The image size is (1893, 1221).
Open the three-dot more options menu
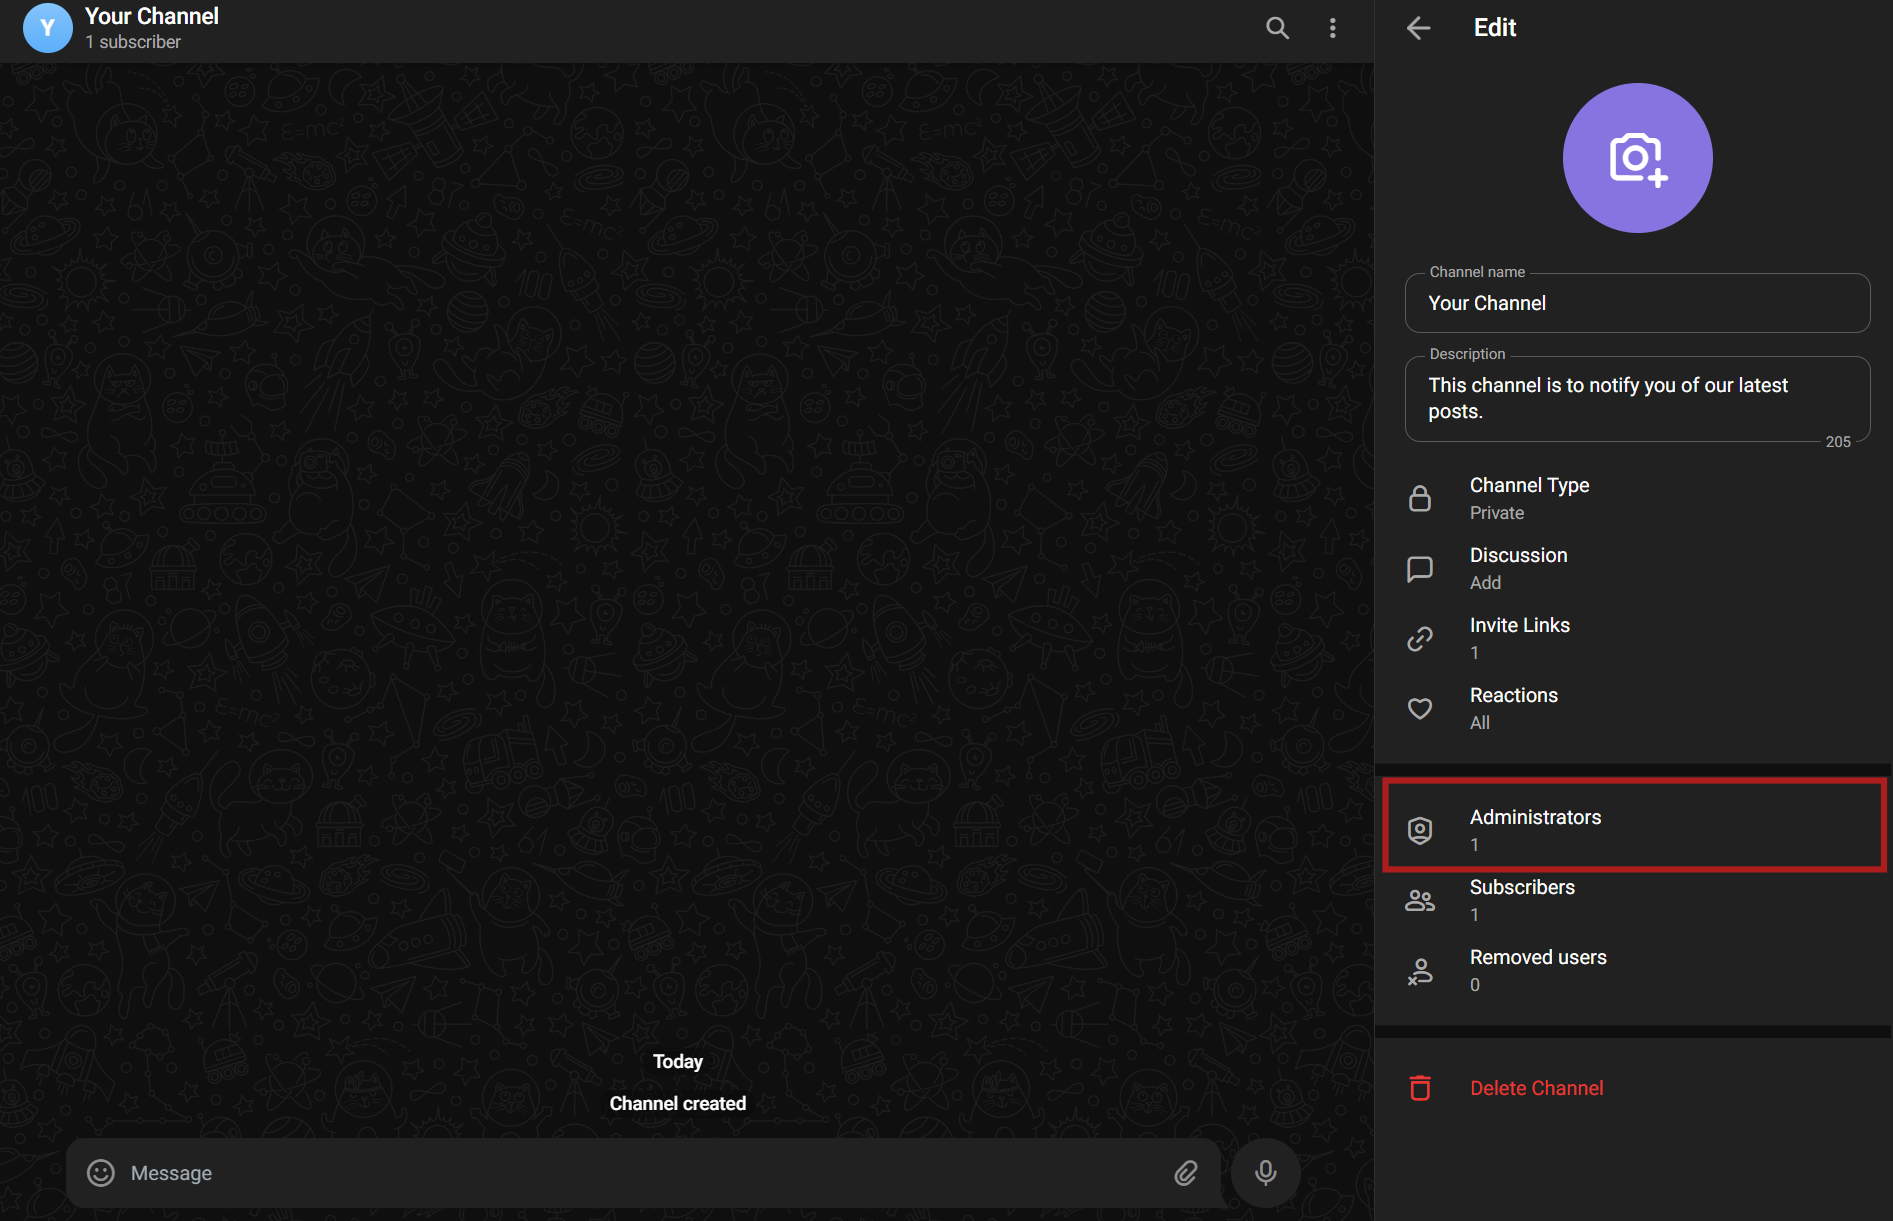pyautogui.click(x=1332, y=28)
